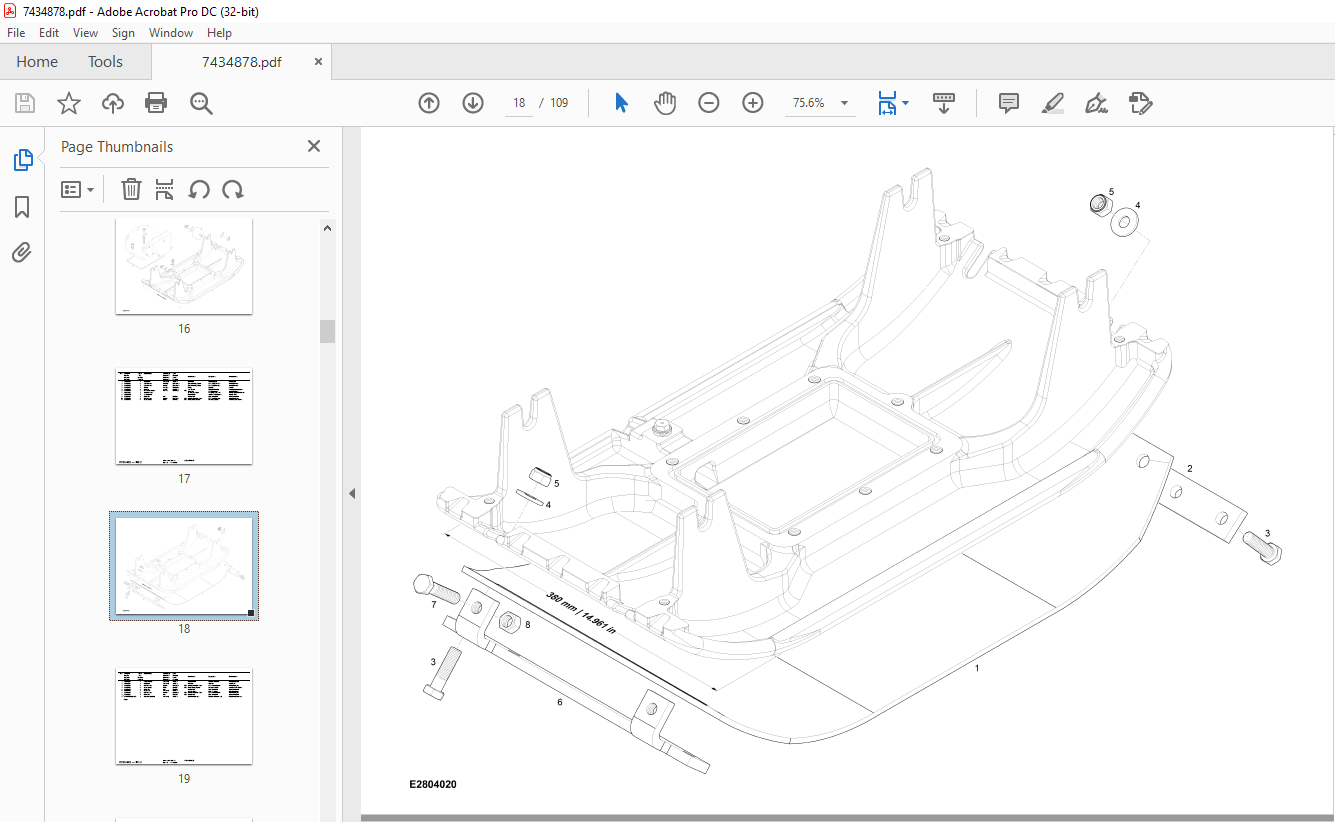Click the Stamp tool icon in the toolbar
Viewport: 1335px width, 822px height.
pyautogui.click(x=1140, y=103)
